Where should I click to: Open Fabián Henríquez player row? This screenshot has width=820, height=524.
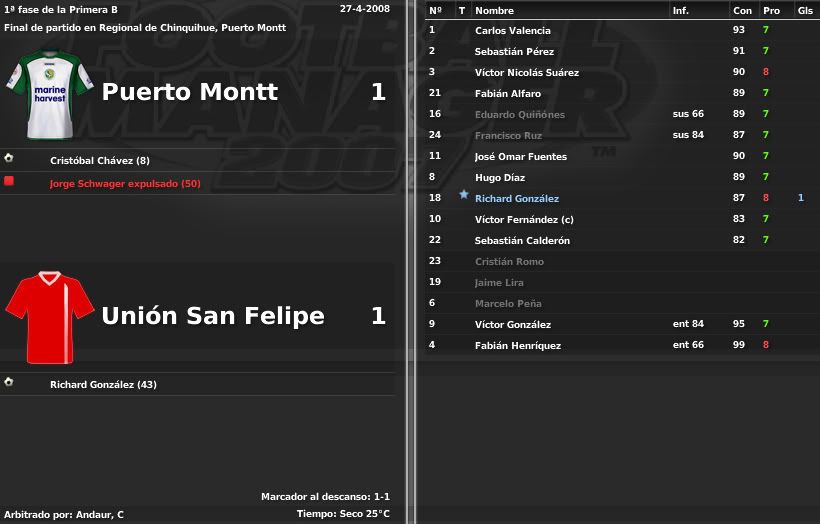(622, 345)
